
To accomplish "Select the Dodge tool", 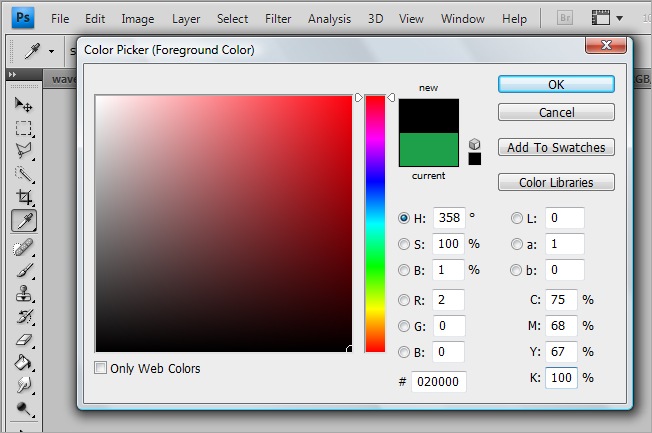I will (24, 409).
